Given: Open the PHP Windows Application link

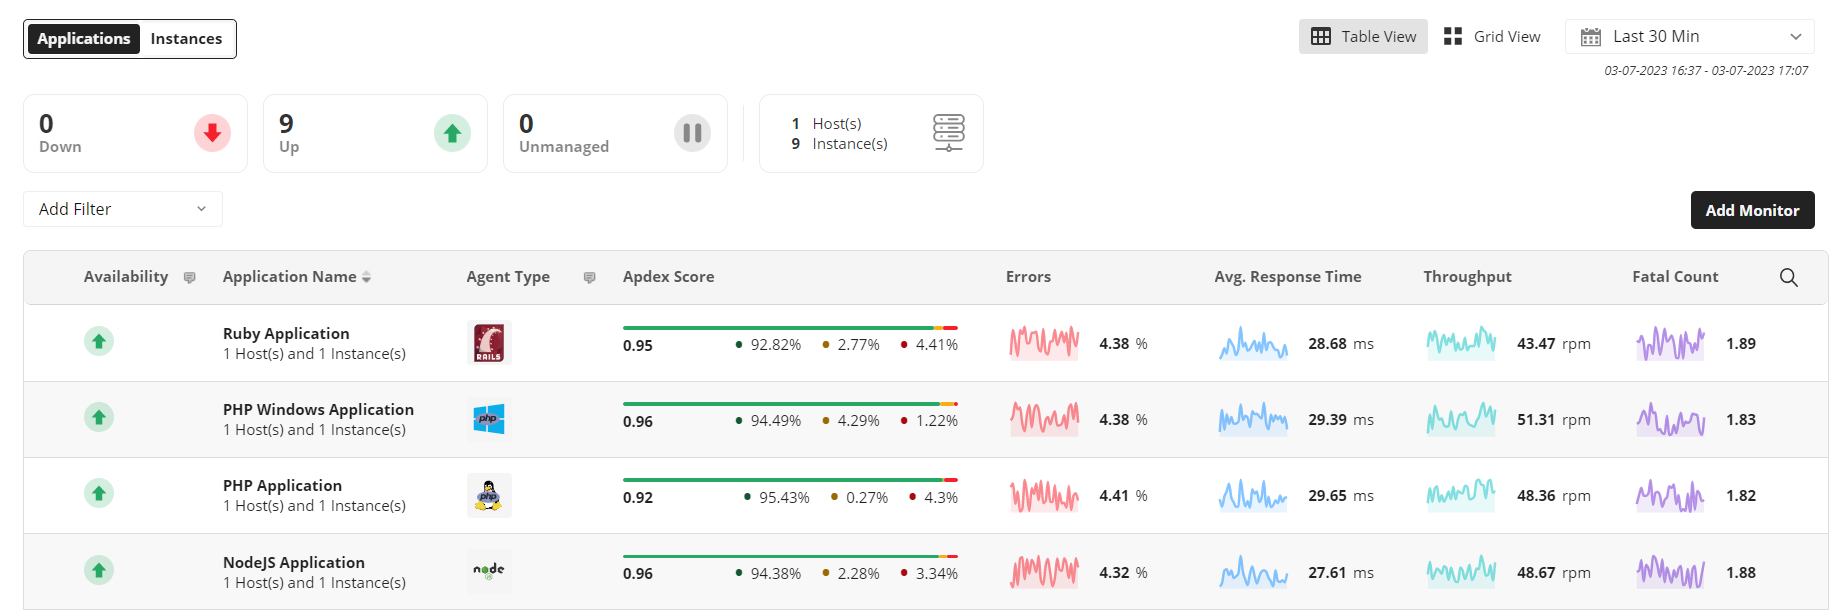Looking at the screenshot, I should click(318, 409).
